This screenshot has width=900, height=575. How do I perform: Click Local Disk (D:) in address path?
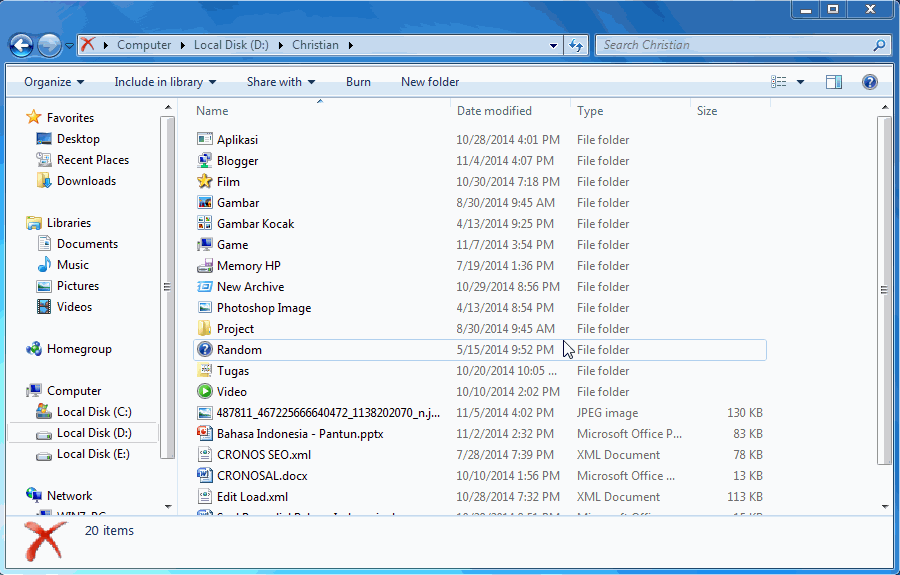tap(231, 45)
